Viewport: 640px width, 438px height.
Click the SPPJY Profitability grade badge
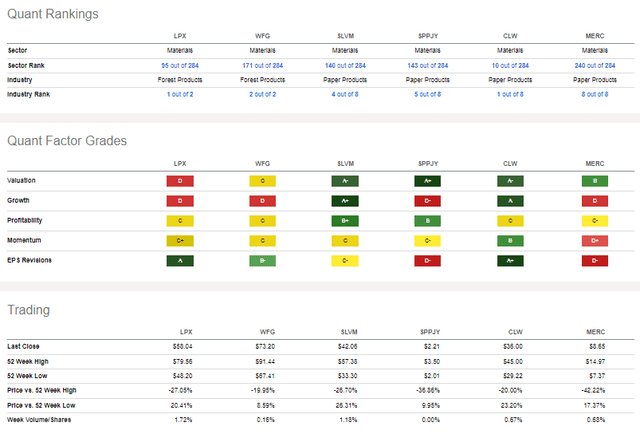427,221
